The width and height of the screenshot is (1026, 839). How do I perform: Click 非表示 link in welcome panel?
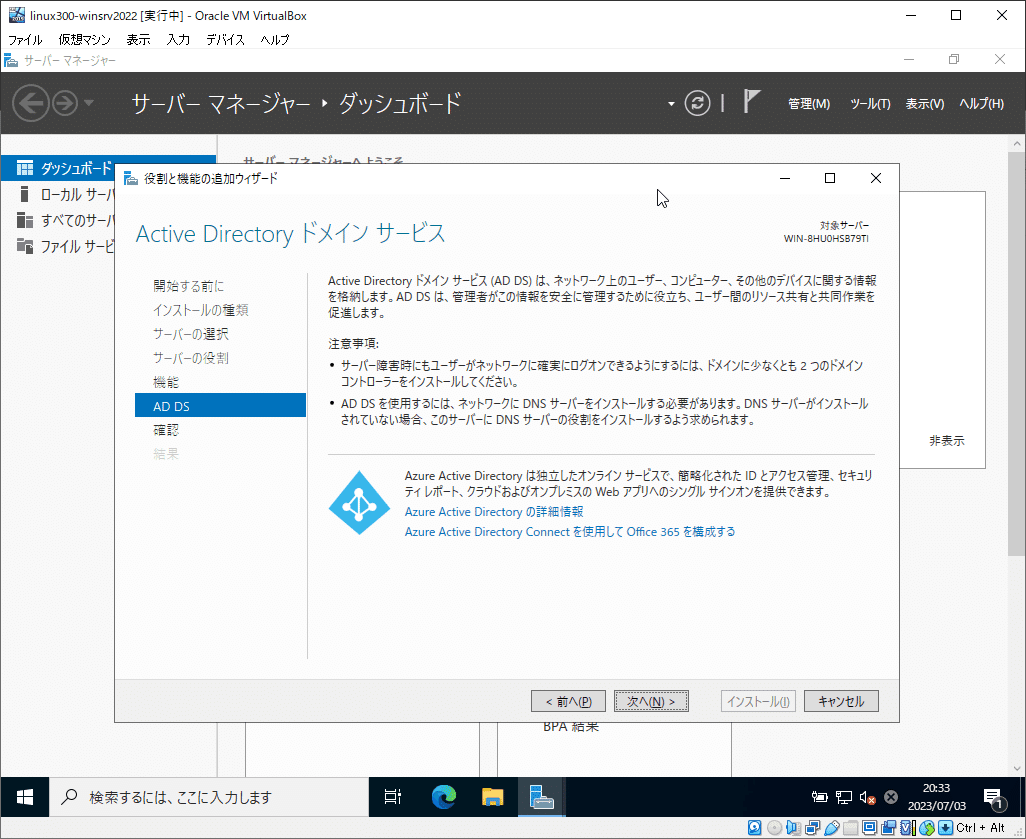coord(946,441)
